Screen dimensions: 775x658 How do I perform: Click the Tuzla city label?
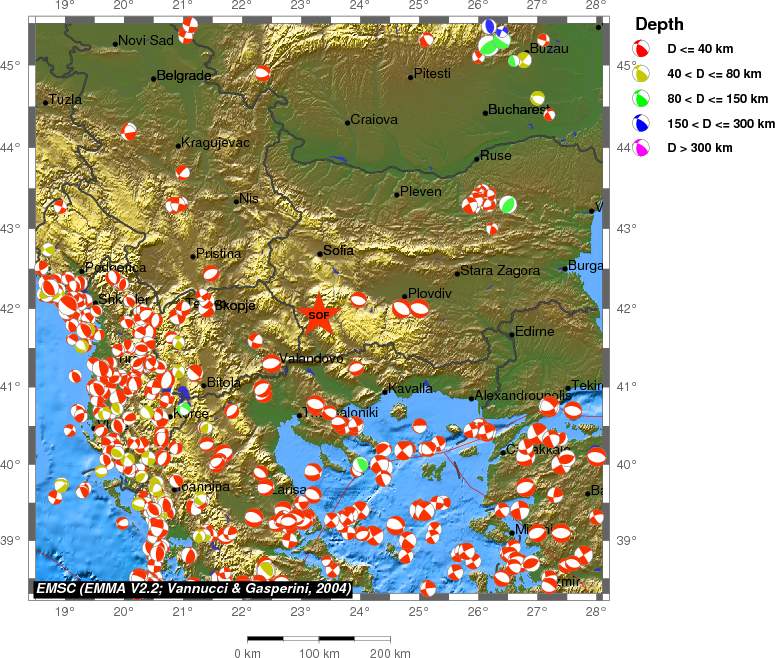pyautogui.click(x=66, y=99)
